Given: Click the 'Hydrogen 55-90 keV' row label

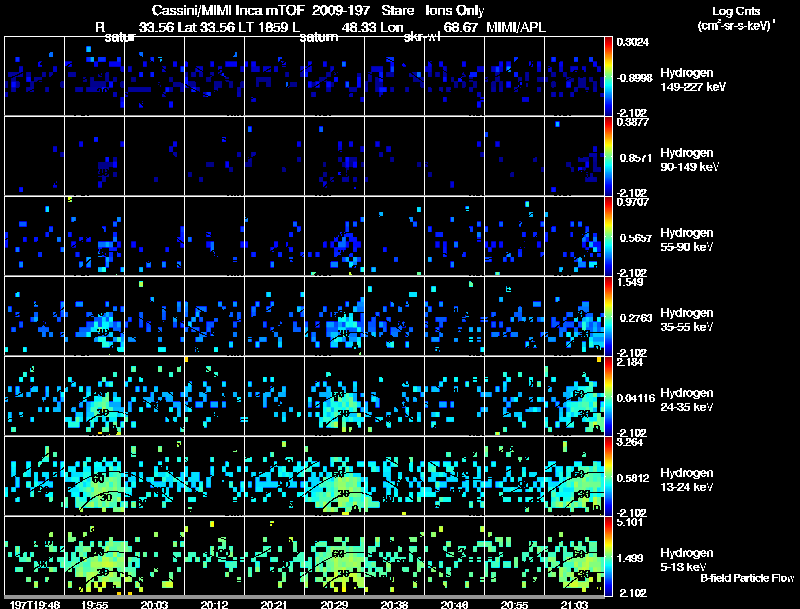Looking at the screenshot, I should pyautogui.click(x=687, y=240).
